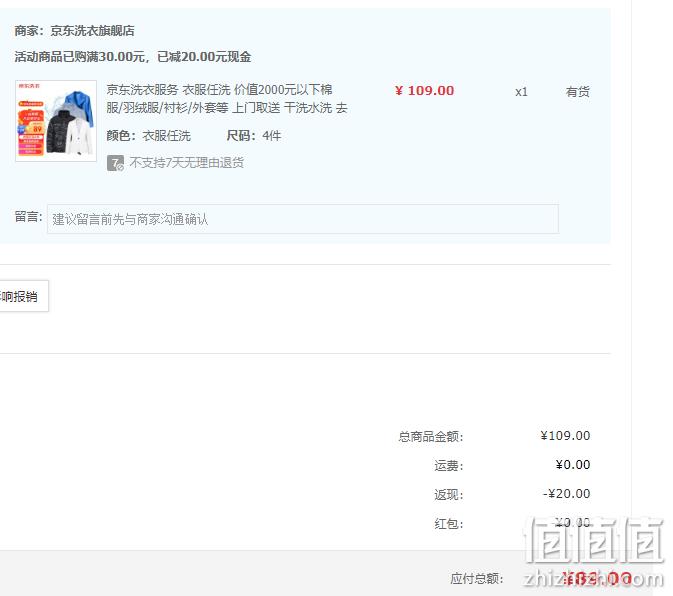
Task: Click the x1 quantity indicator
Action: 521,92
